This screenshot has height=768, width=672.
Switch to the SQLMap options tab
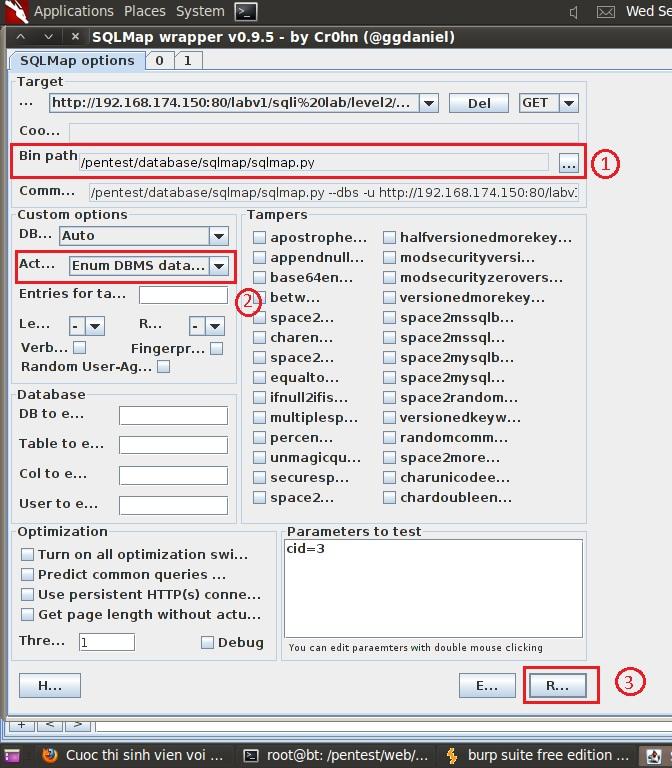point(77,61)
